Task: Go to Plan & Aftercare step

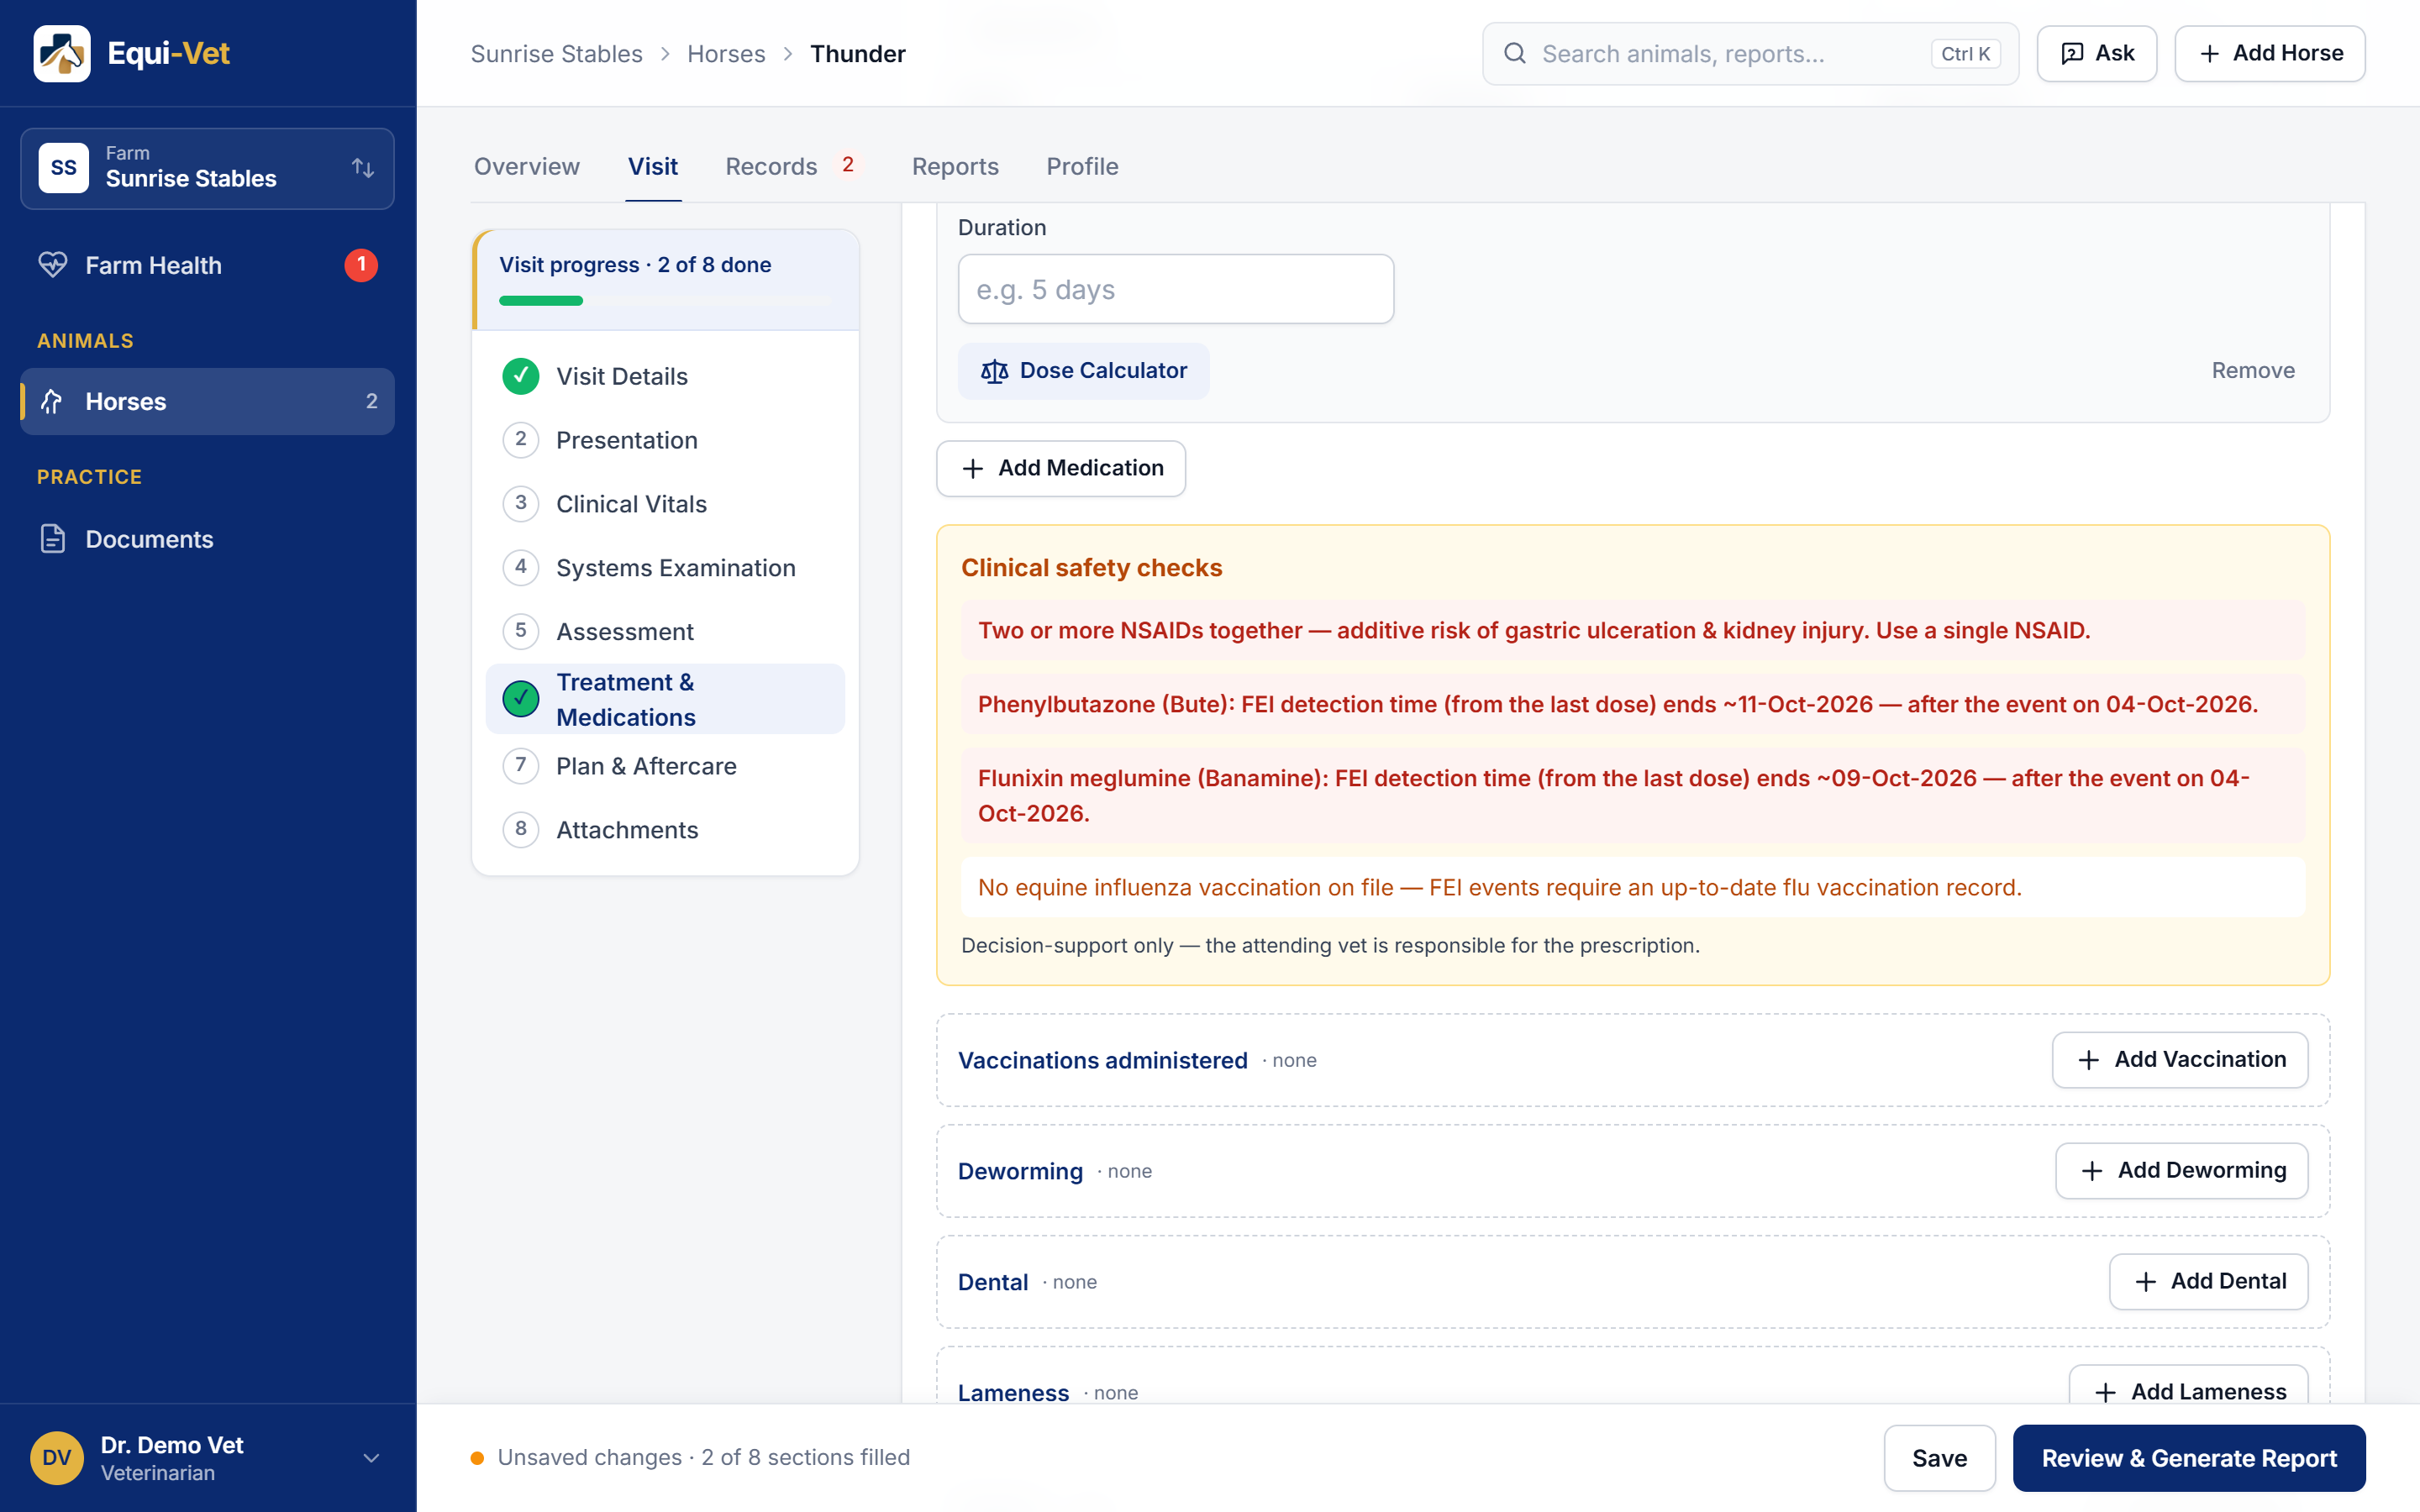Action: coord(665,766)
